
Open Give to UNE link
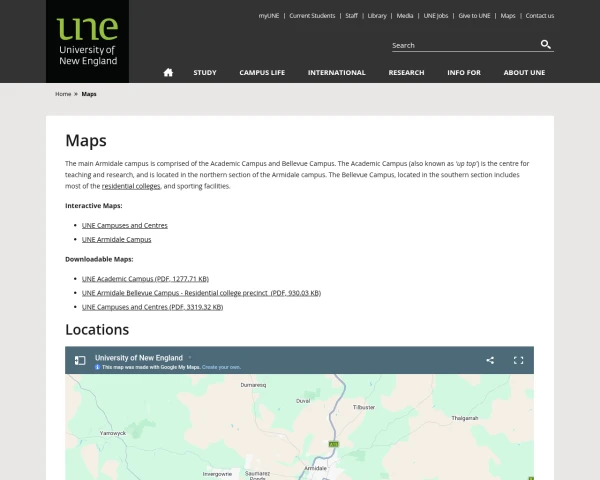tap(474, 16)
